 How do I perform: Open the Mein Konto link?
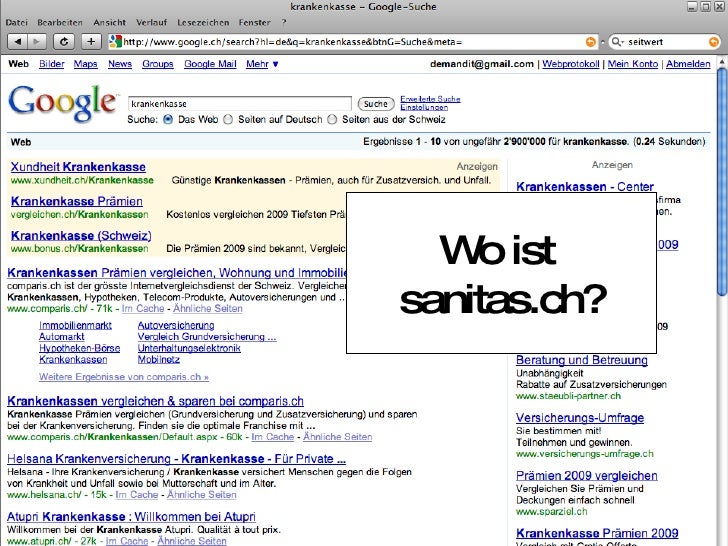(633, 64)
